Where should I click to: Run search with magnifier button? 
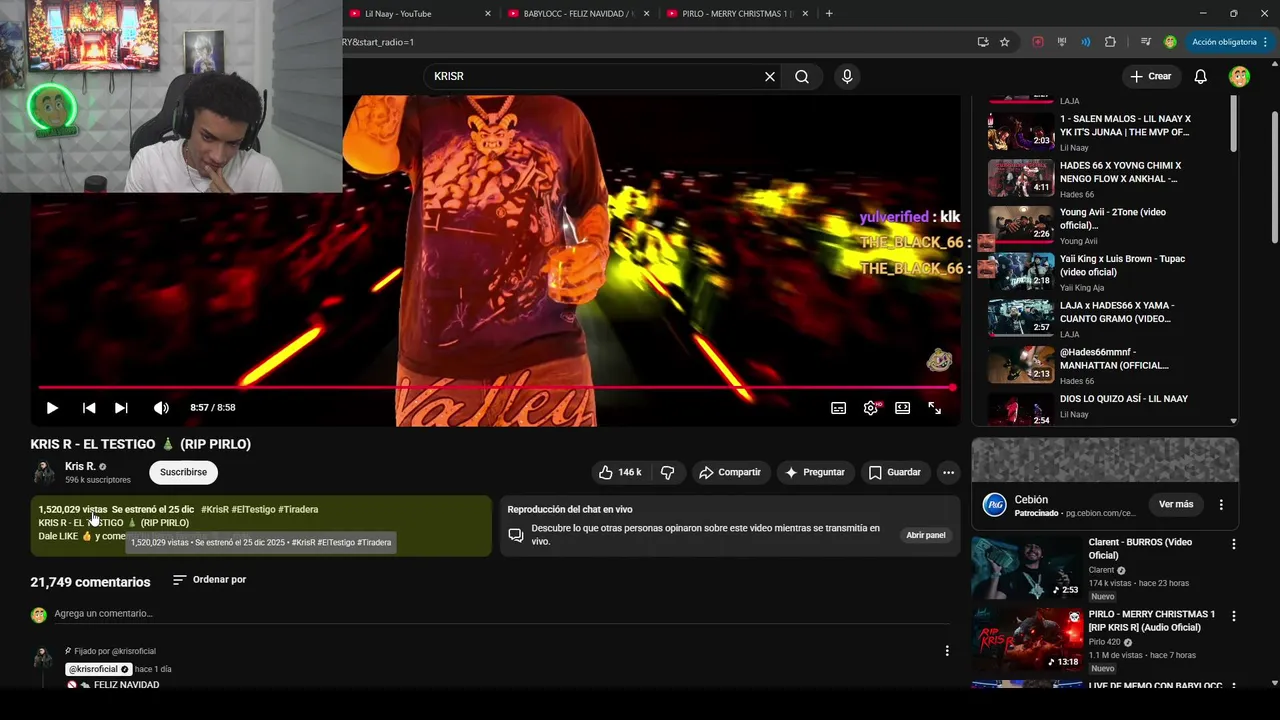click(802, 76)
